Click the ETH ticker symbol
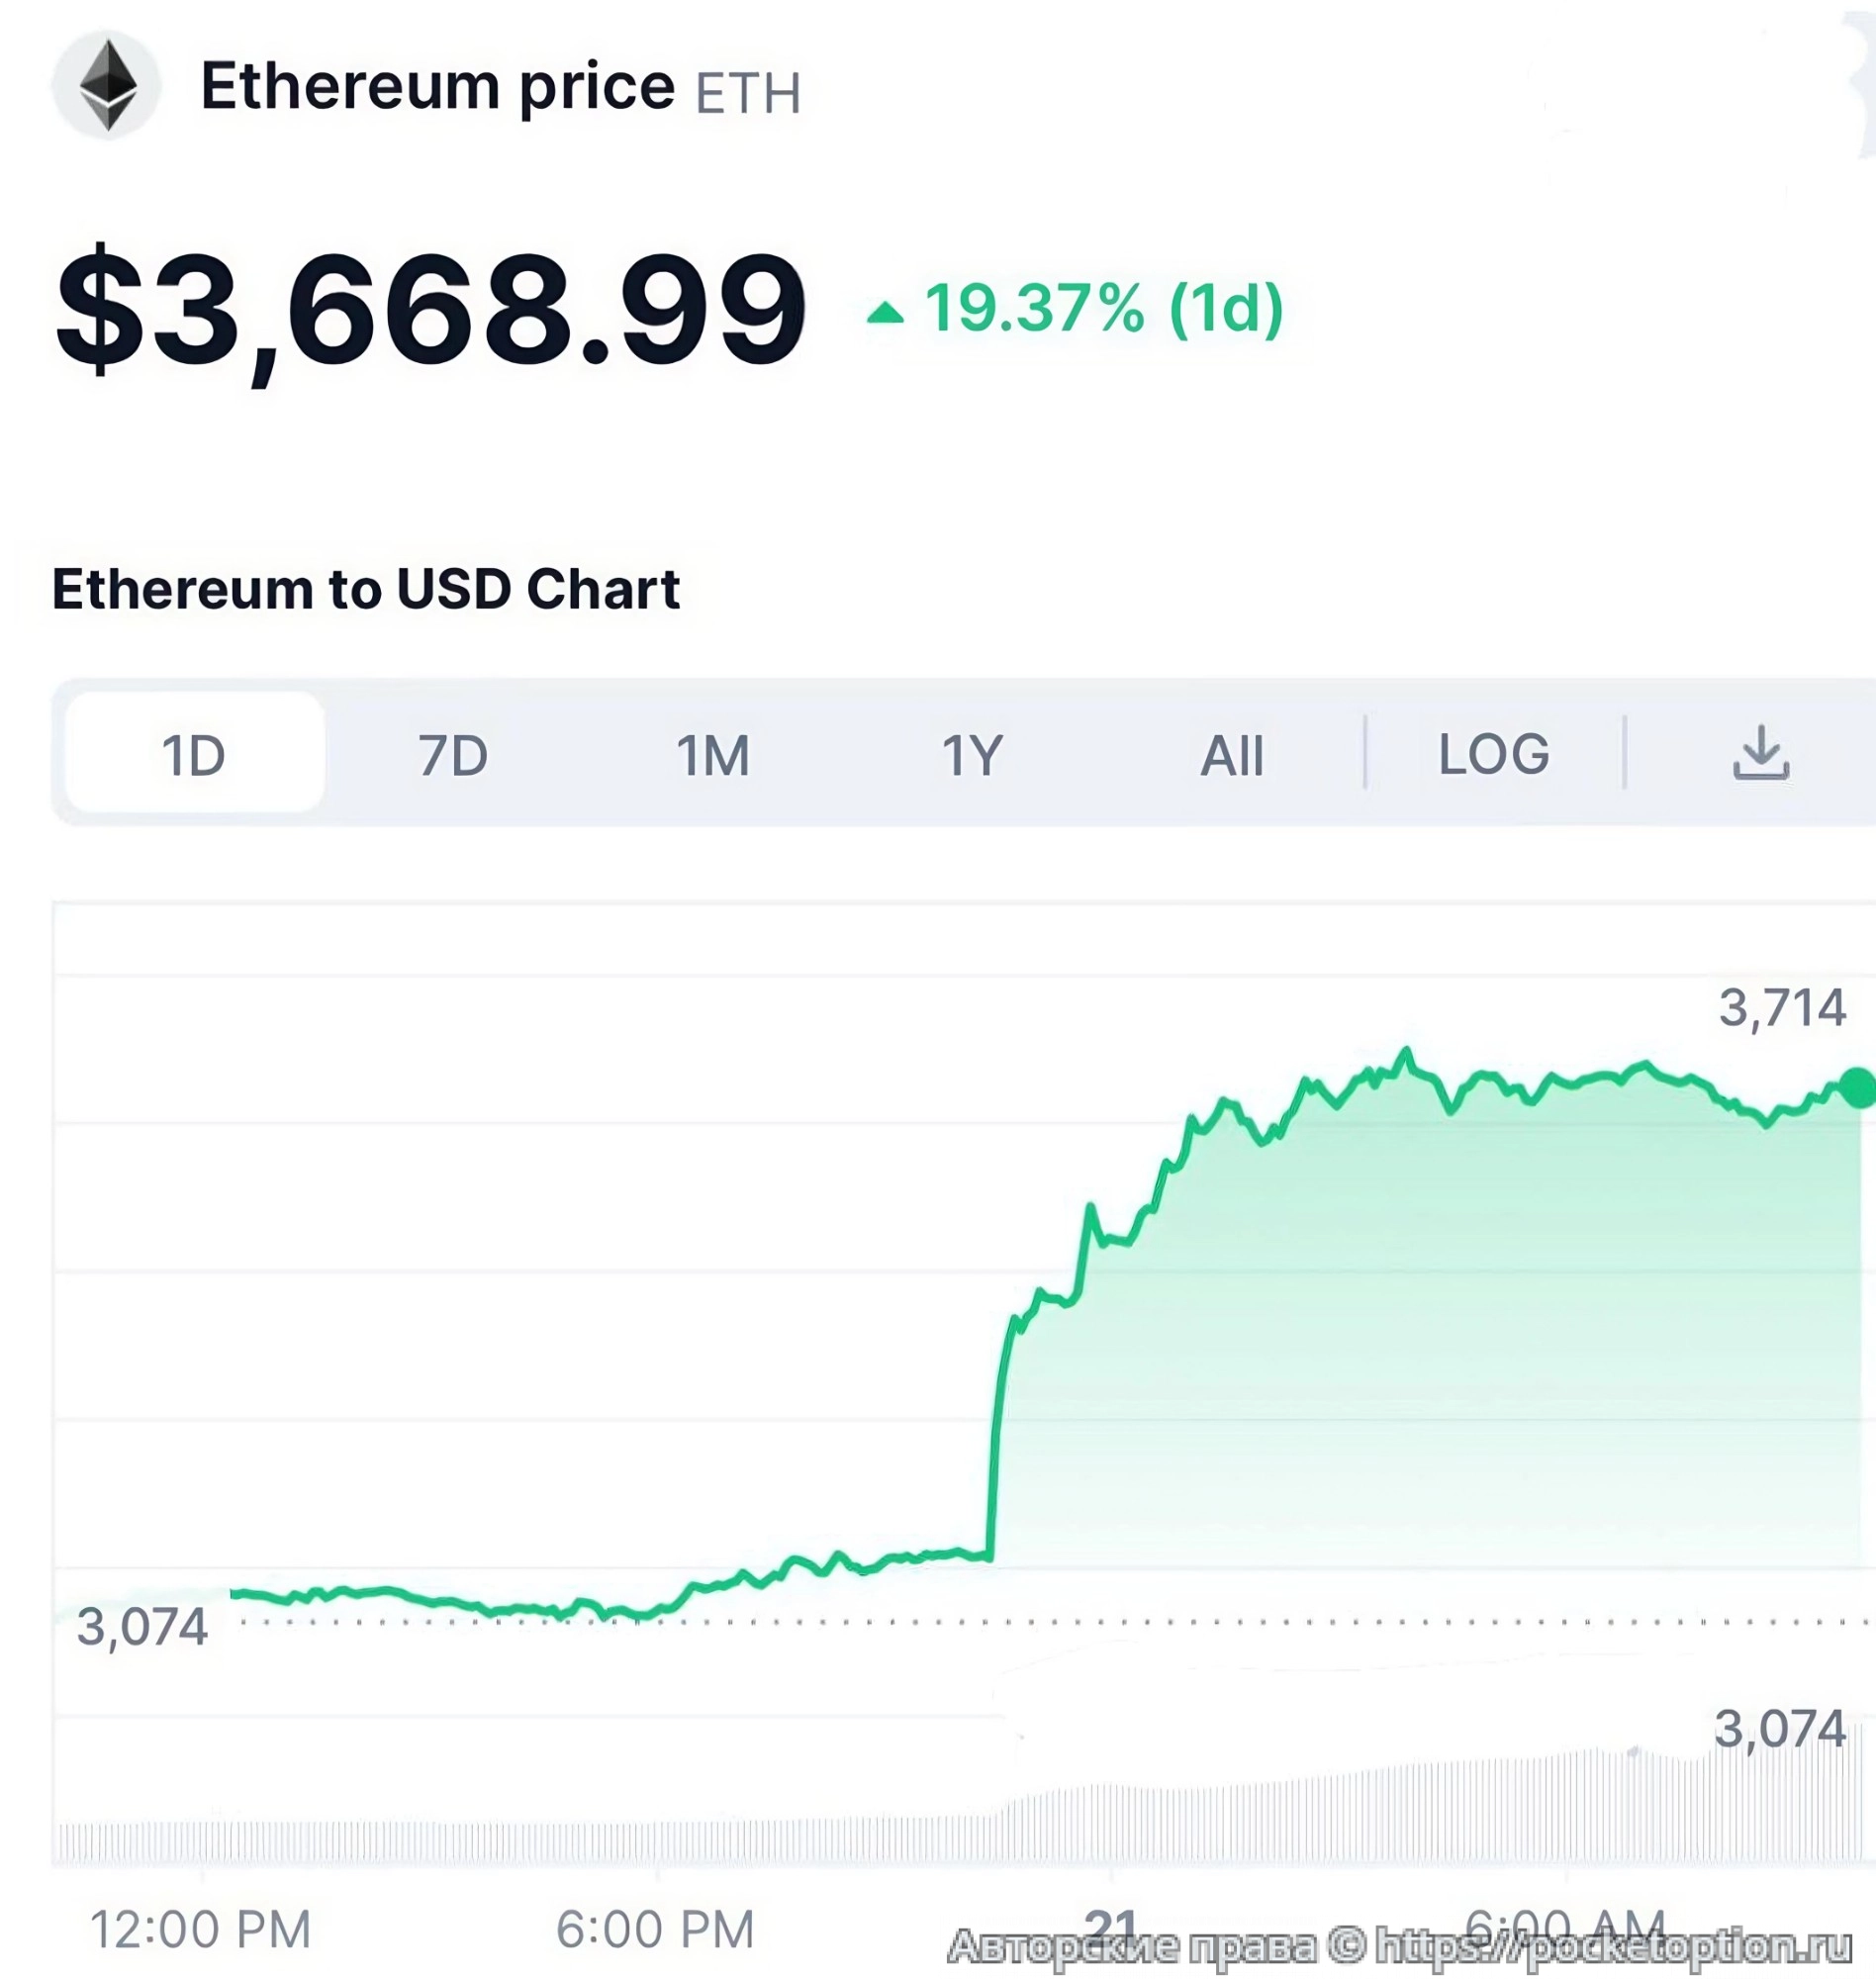The width and height of the screenshot is (1876, 1979). [x=748, y=94]
